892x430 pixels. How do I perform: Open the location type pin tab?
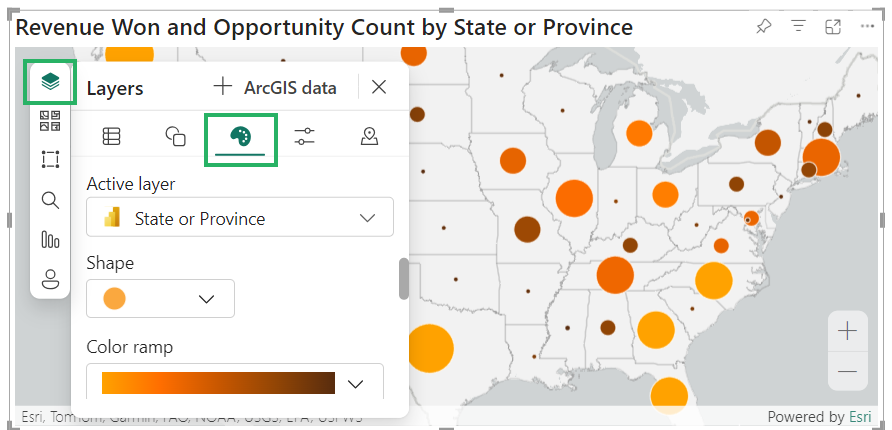point(369,137)
